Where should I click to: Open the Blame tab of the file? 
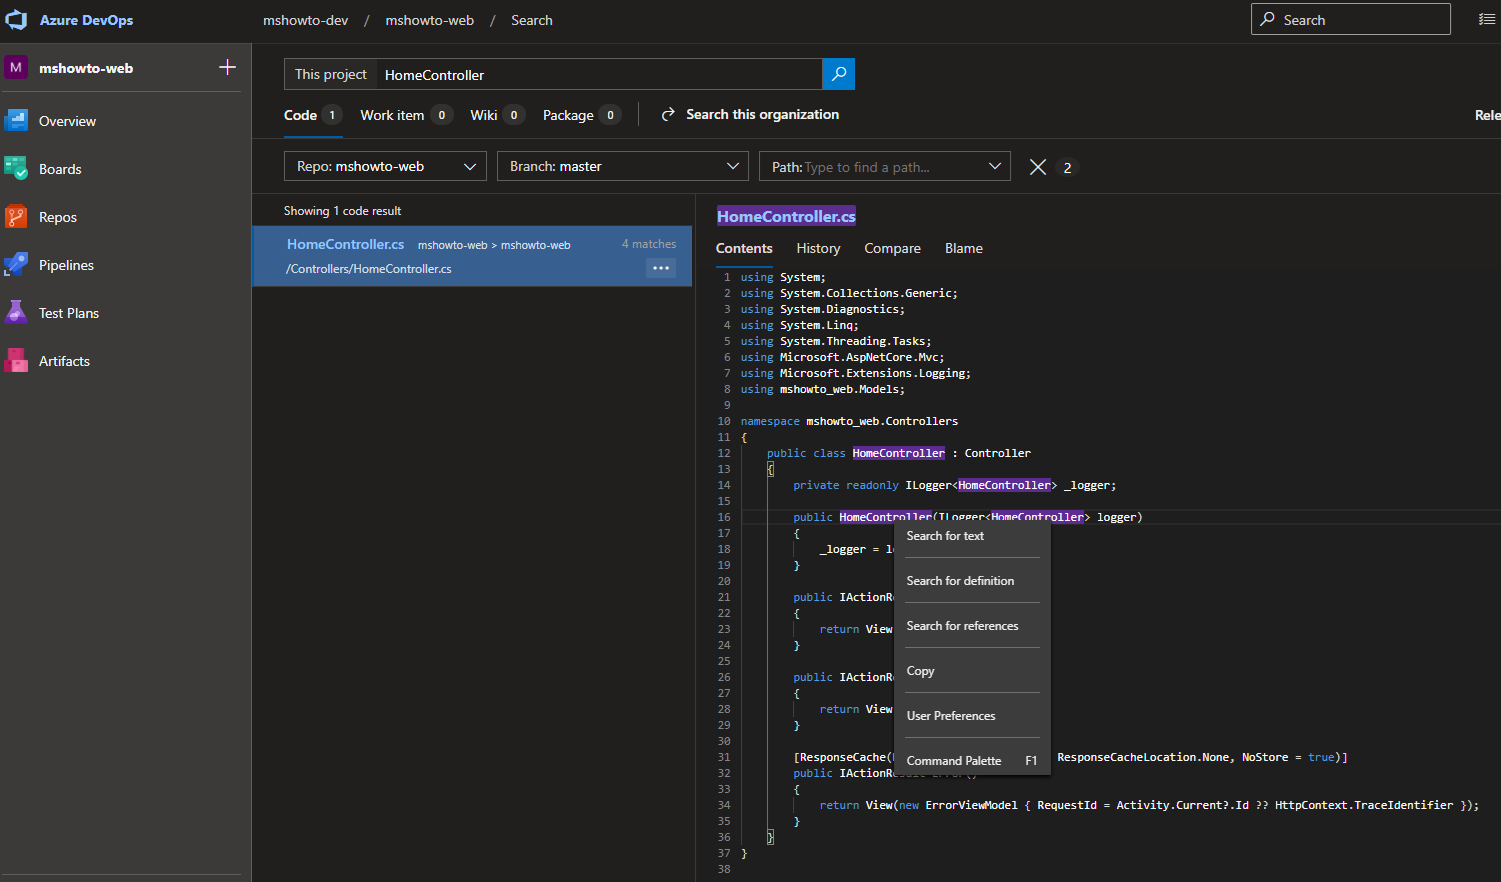coord(964,248)
